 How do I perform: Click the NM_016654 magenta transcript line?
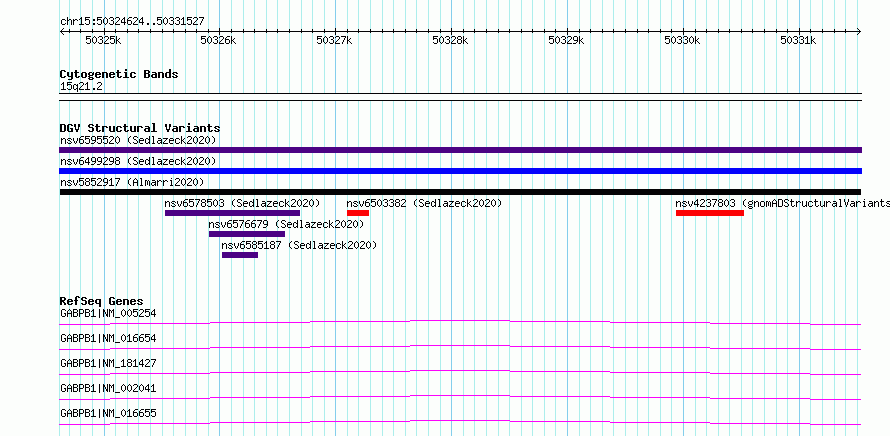pos(460,347)
